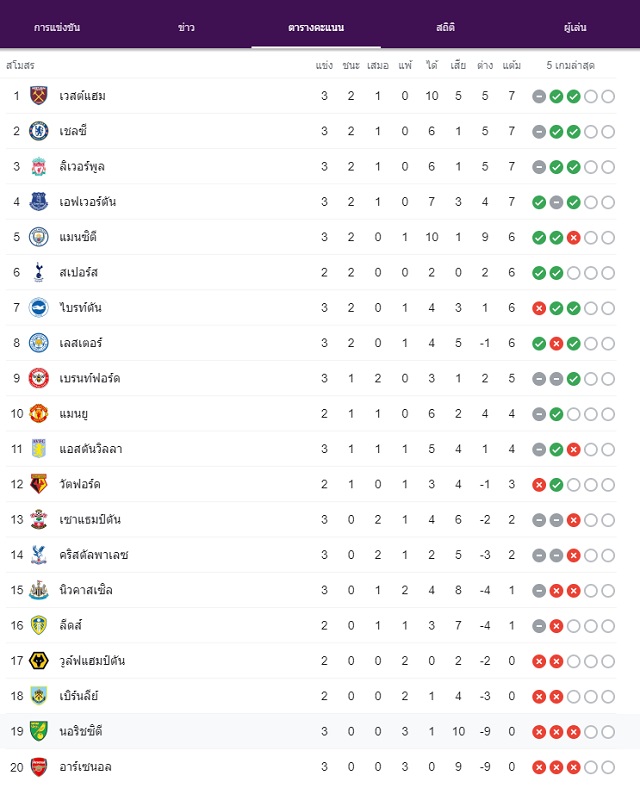Viewport: 640px width, 788px height.
Task: Switch to the สถิติ tab
Action: 446,27
